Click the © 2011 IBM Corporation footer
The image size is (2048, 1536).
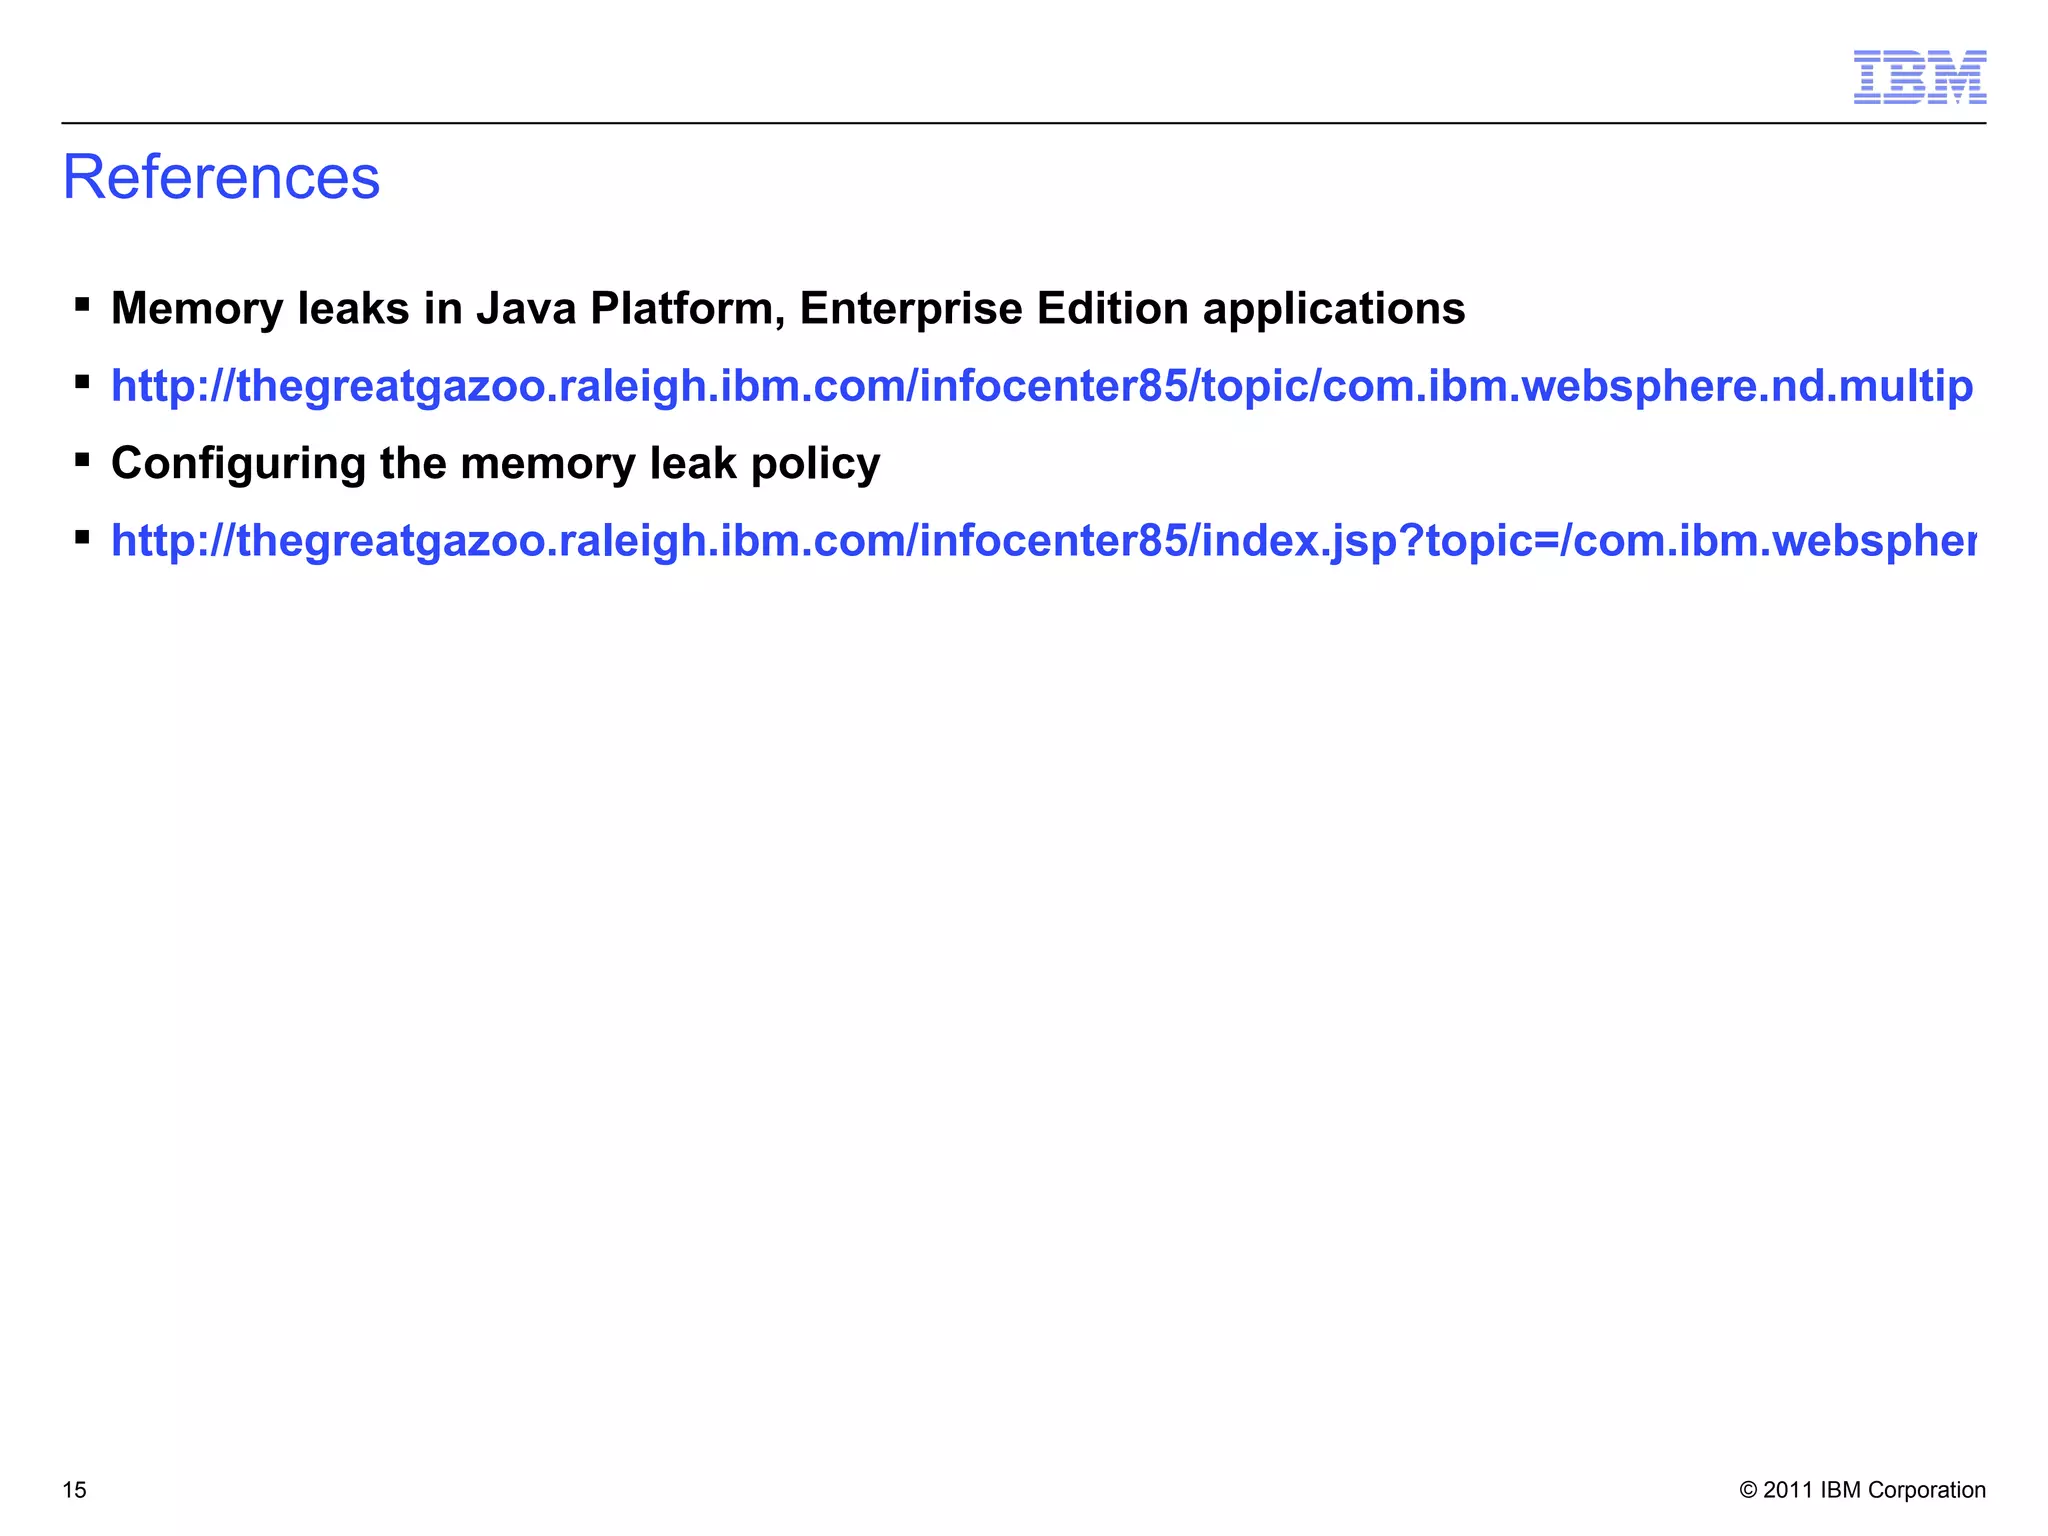pos(1863,1490)
